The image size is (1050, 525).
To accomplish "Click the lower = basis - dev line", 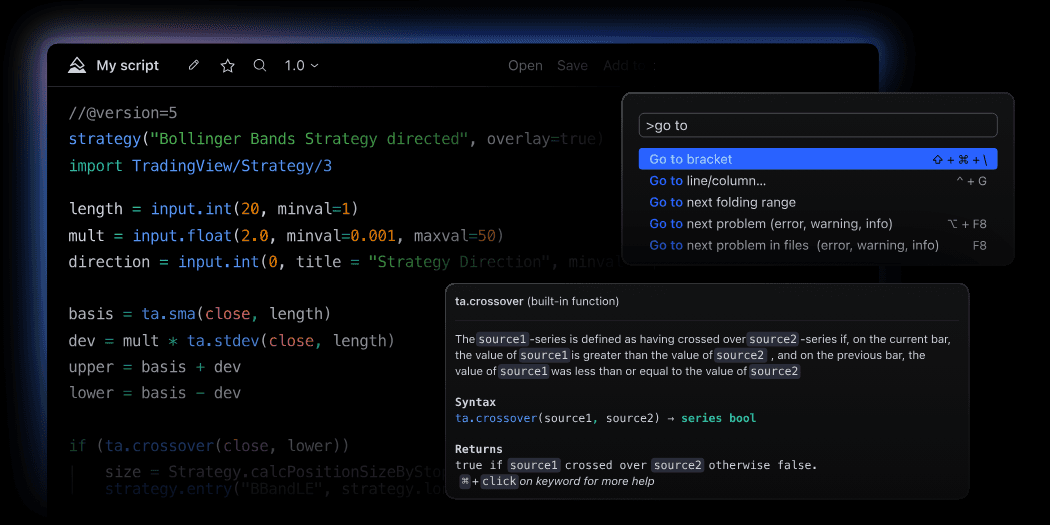I will (x=155, y=392).
